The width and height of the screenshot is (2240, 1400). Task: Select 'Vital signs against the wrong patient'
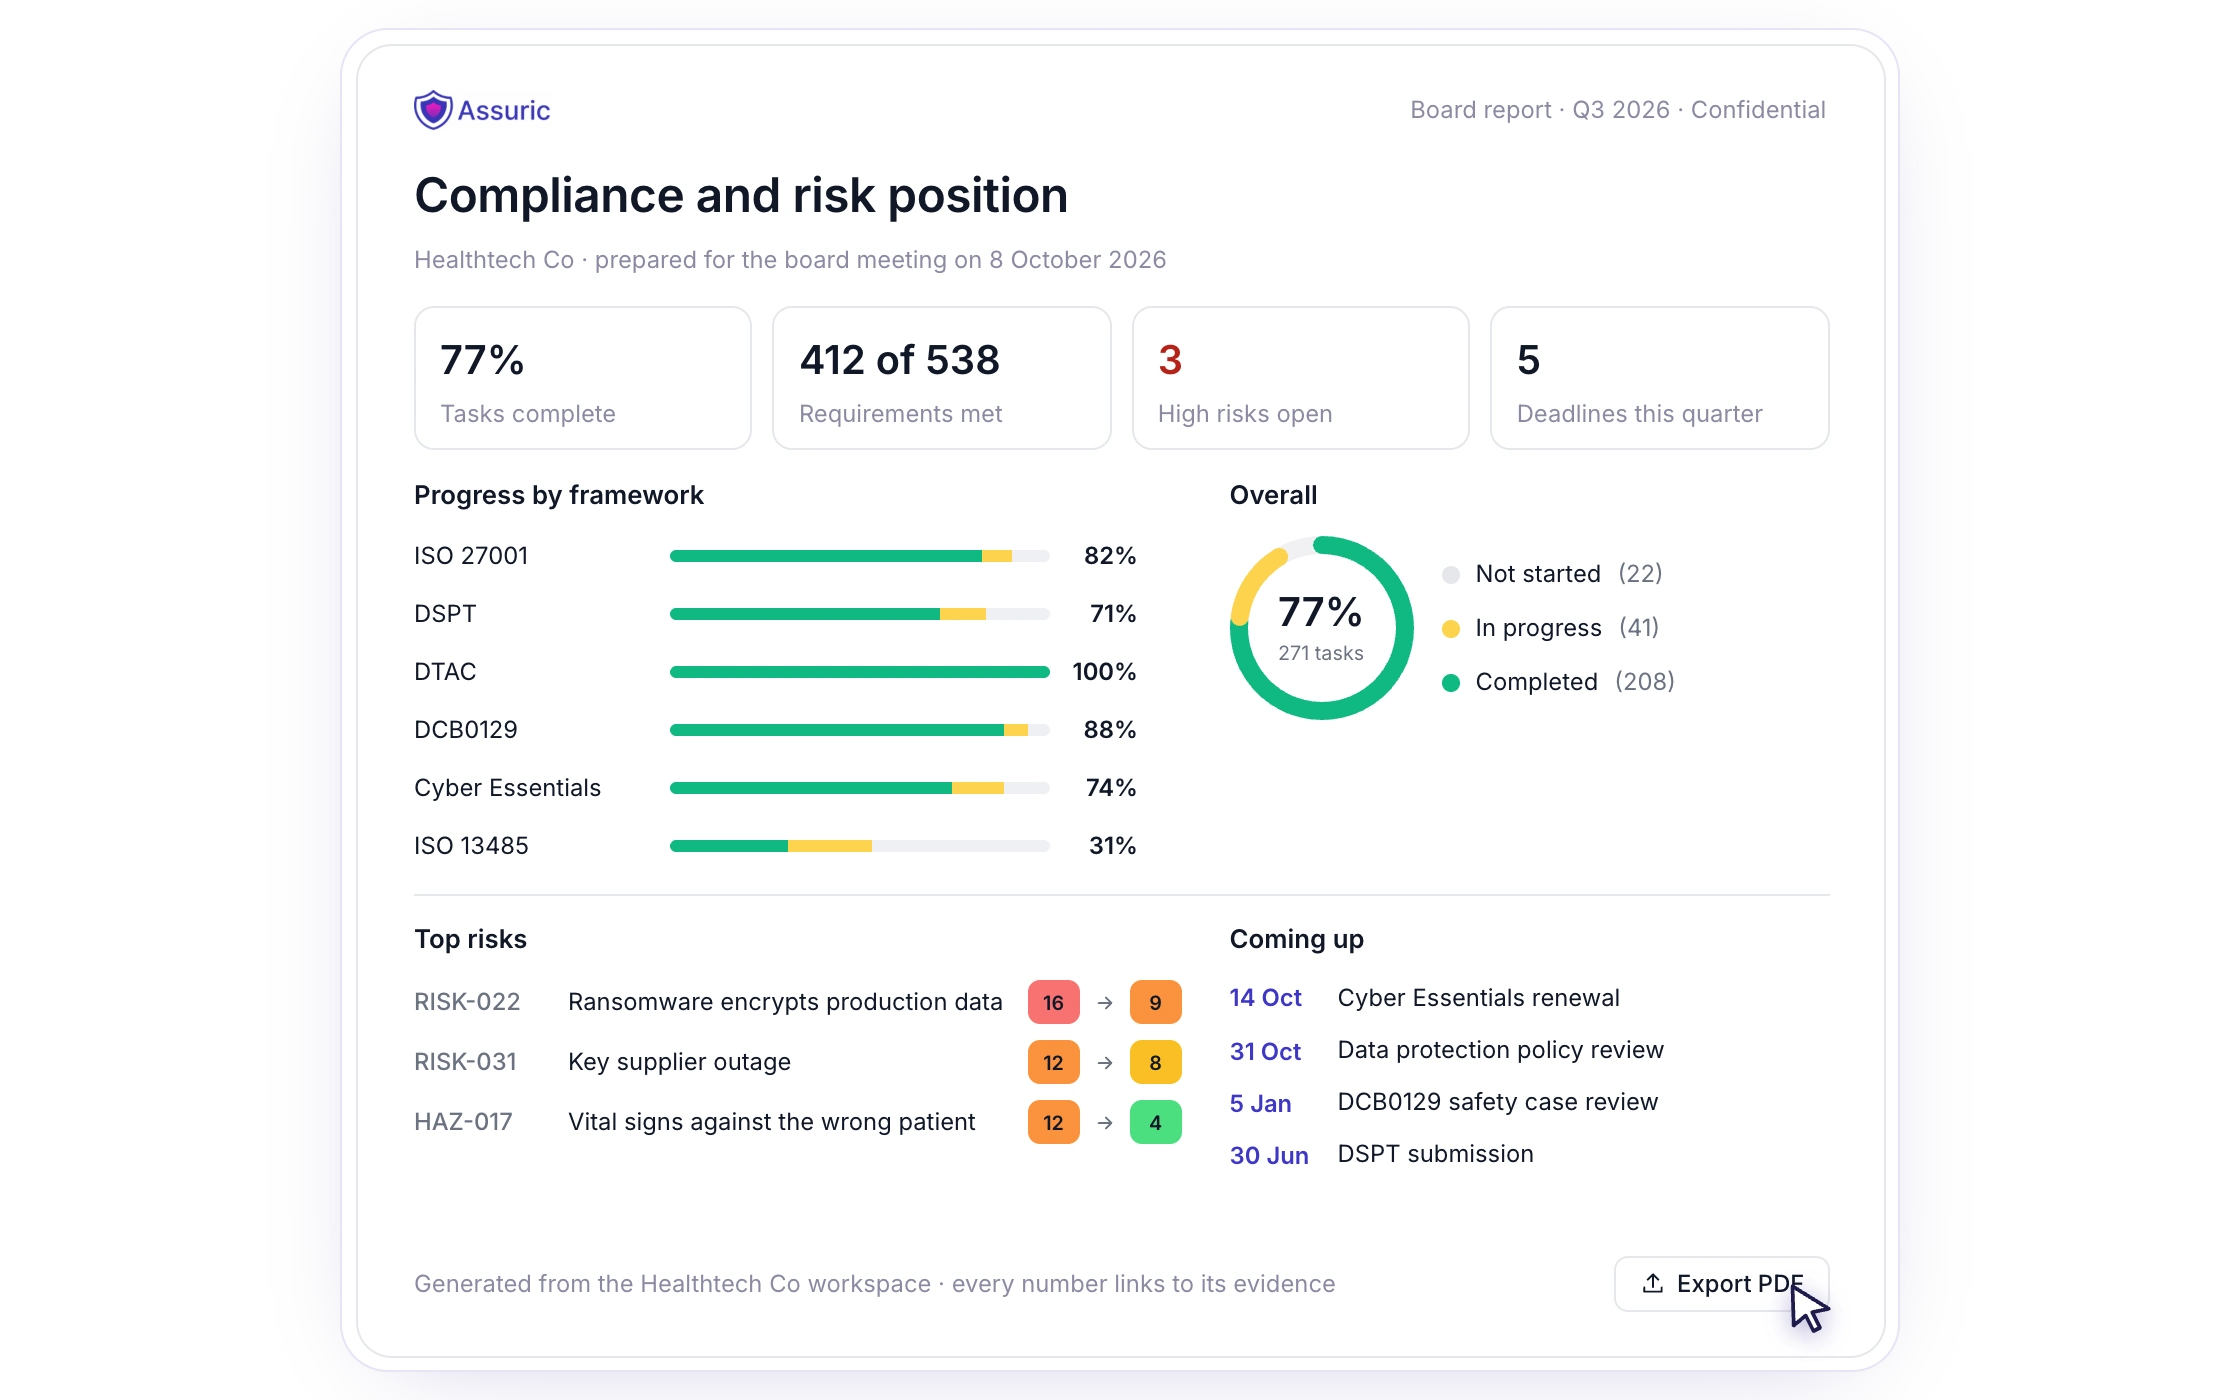click(x=771, y=1122)
